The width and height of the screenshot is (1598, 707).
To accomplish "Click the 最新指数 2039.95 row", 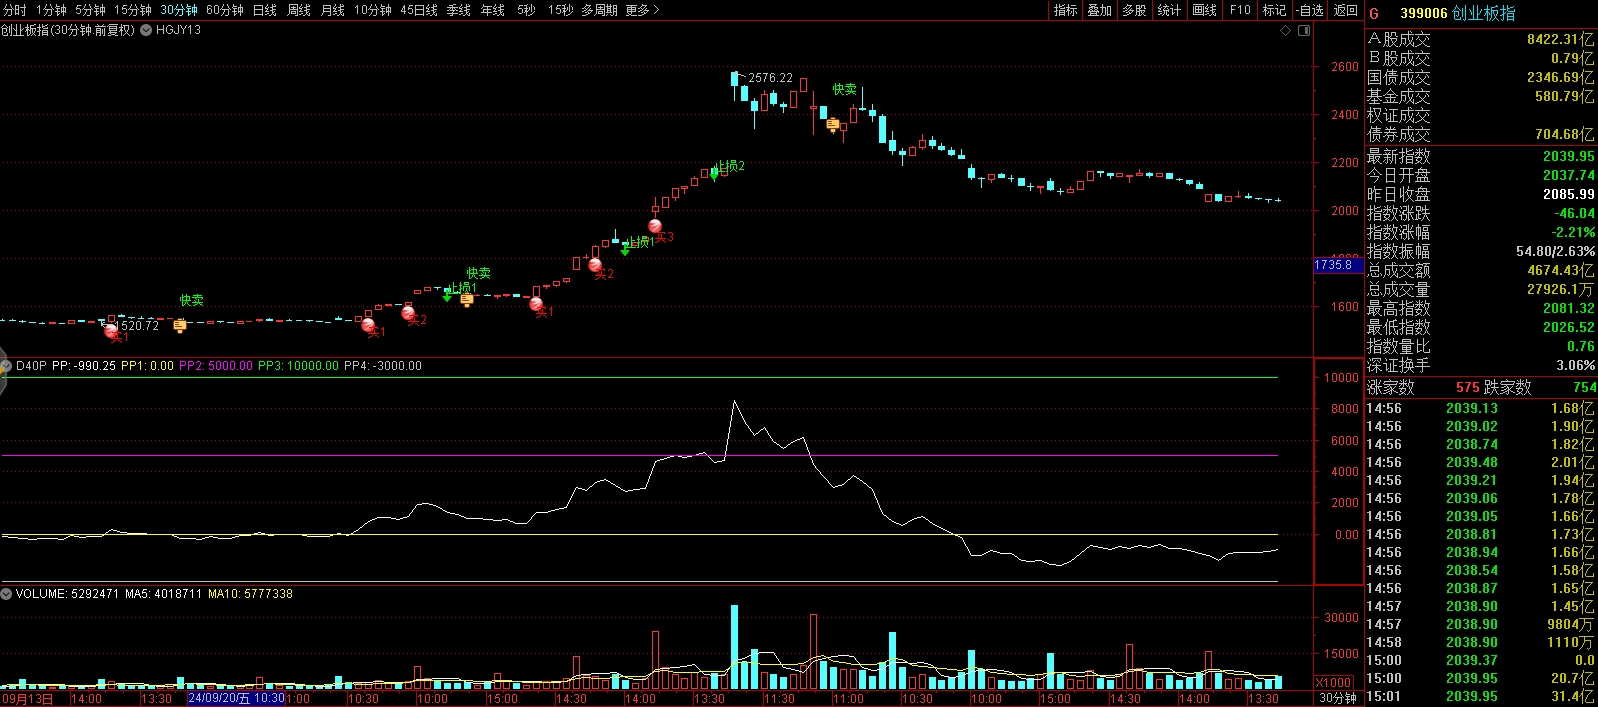I will tap(1481, 156).
